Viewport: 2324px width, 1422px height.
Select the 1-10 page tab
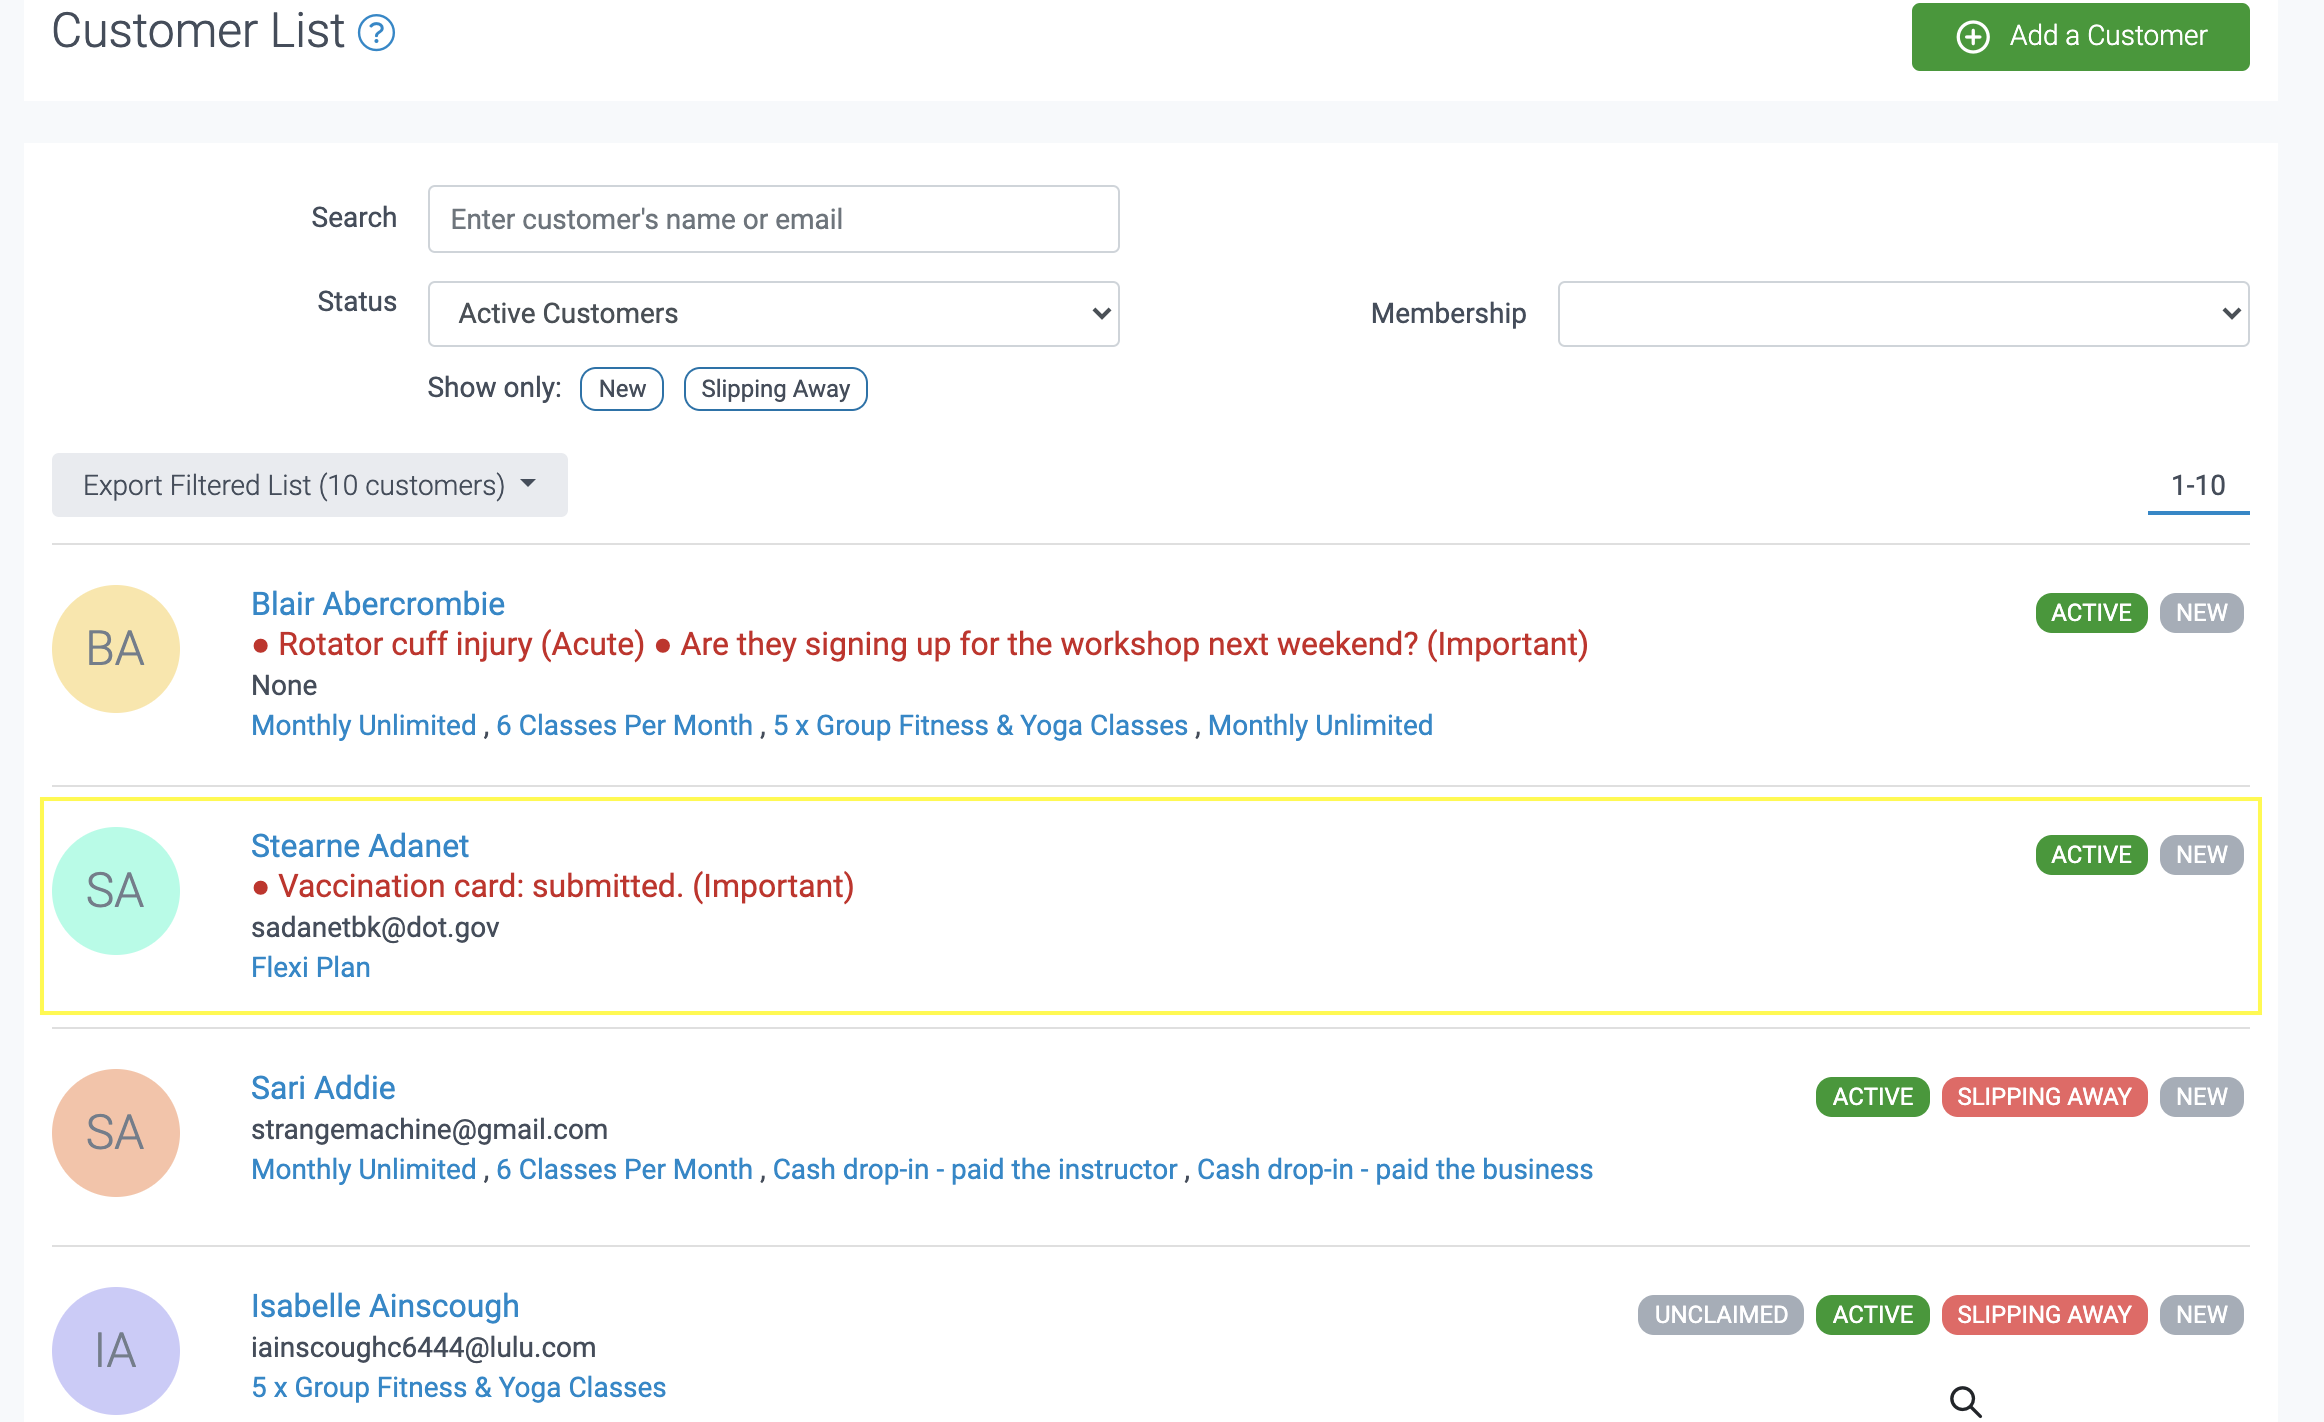(2198, 486)
